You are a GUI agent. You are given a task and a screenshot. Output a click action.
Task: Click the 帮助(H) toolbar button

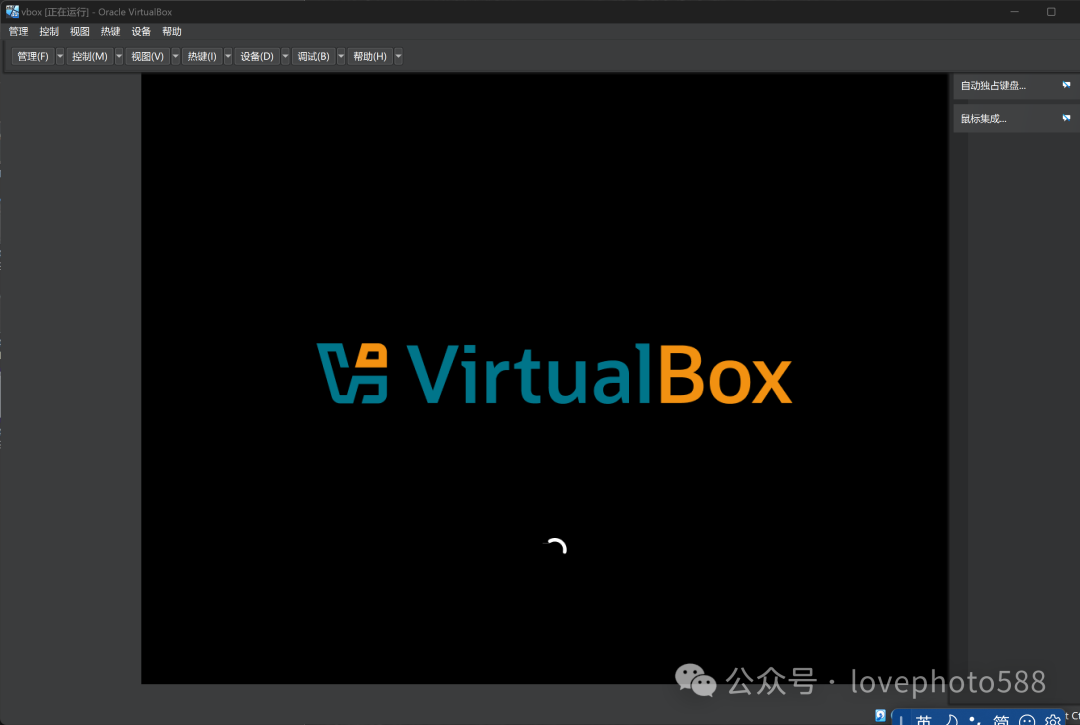point(370,56)
